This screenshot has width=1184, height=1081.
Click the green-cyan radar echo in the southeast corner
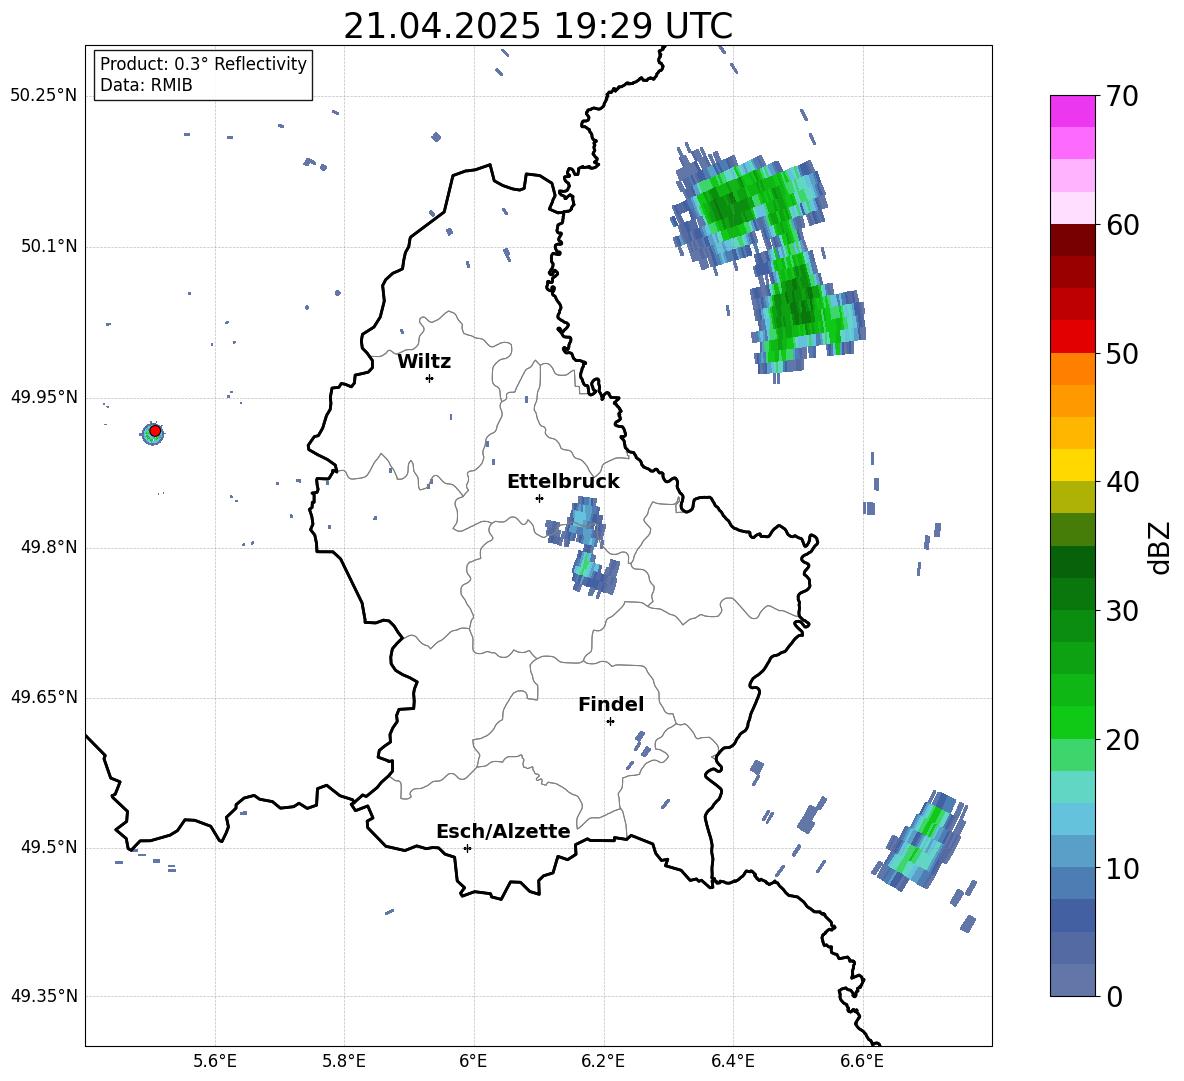point(920,841)
